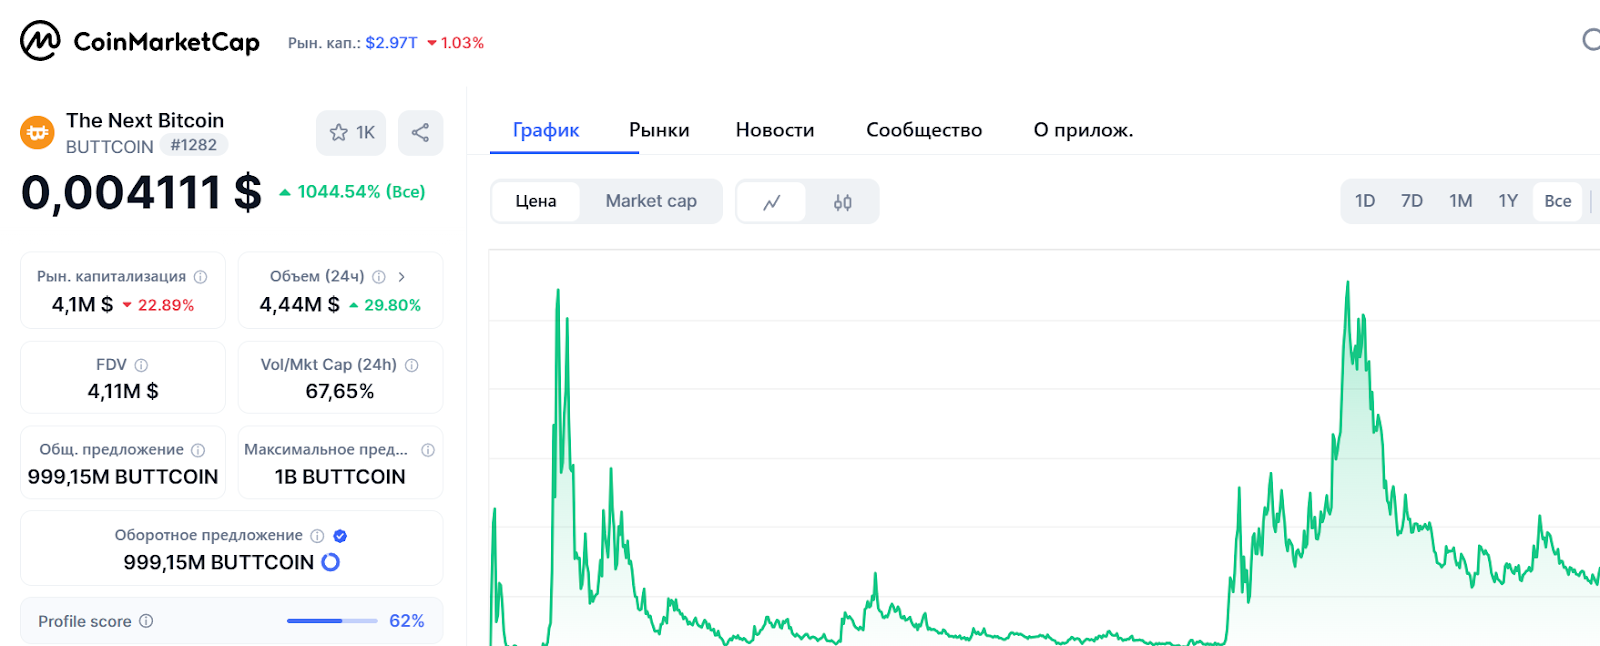Open the Новости tab
This screenshot has height=646, width=1600.
coord(775,130)
